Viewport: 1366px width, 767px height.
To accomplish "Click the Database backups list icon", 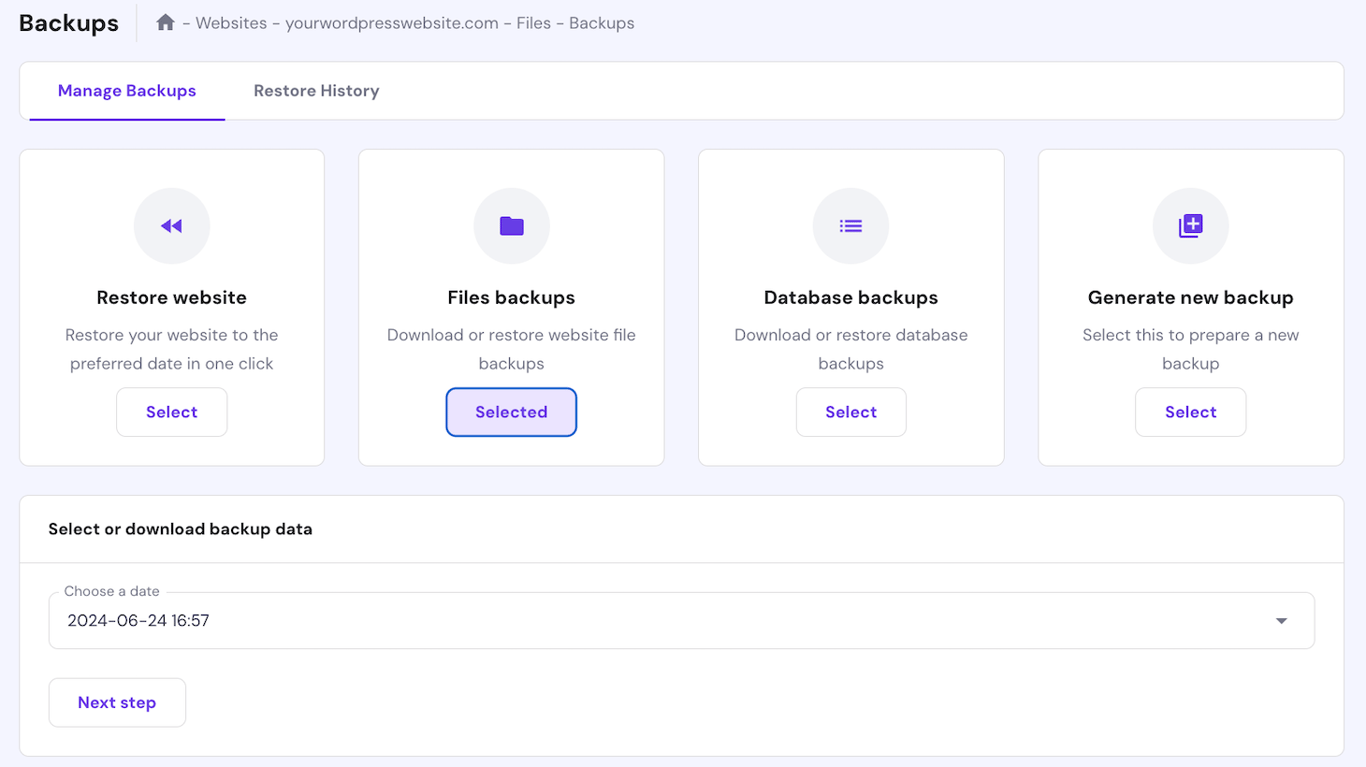I will click(x=851, y=226).
